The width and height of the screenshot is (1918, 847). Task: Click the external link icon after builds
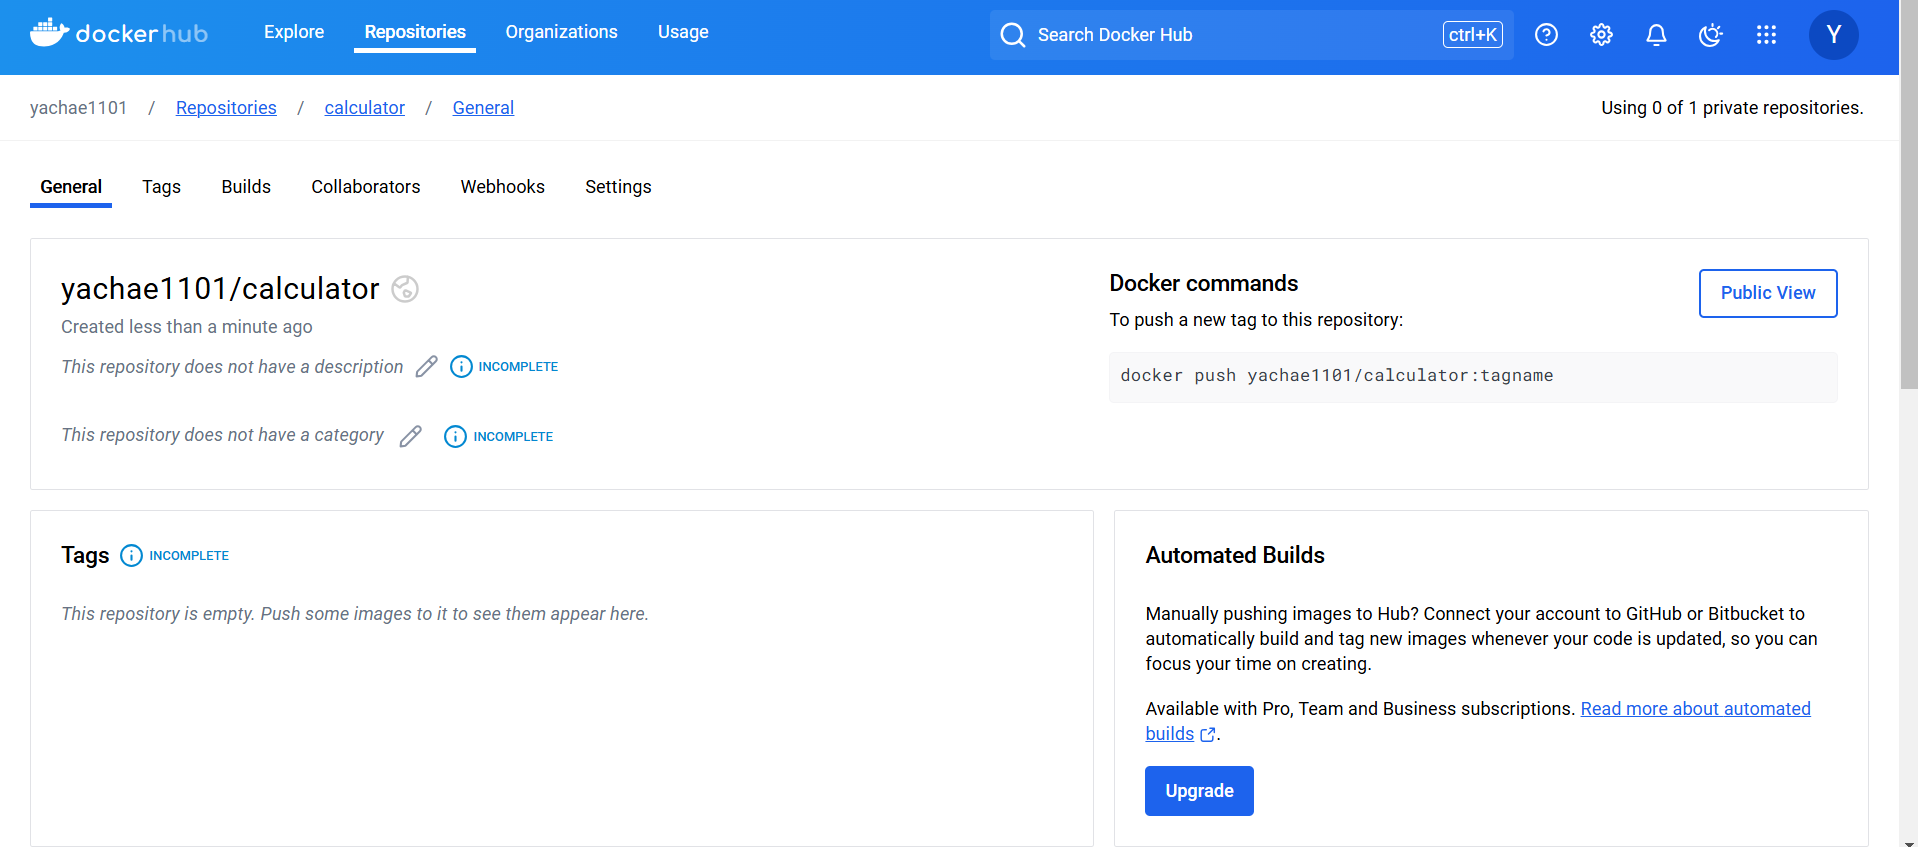(x=1208, y=735)
